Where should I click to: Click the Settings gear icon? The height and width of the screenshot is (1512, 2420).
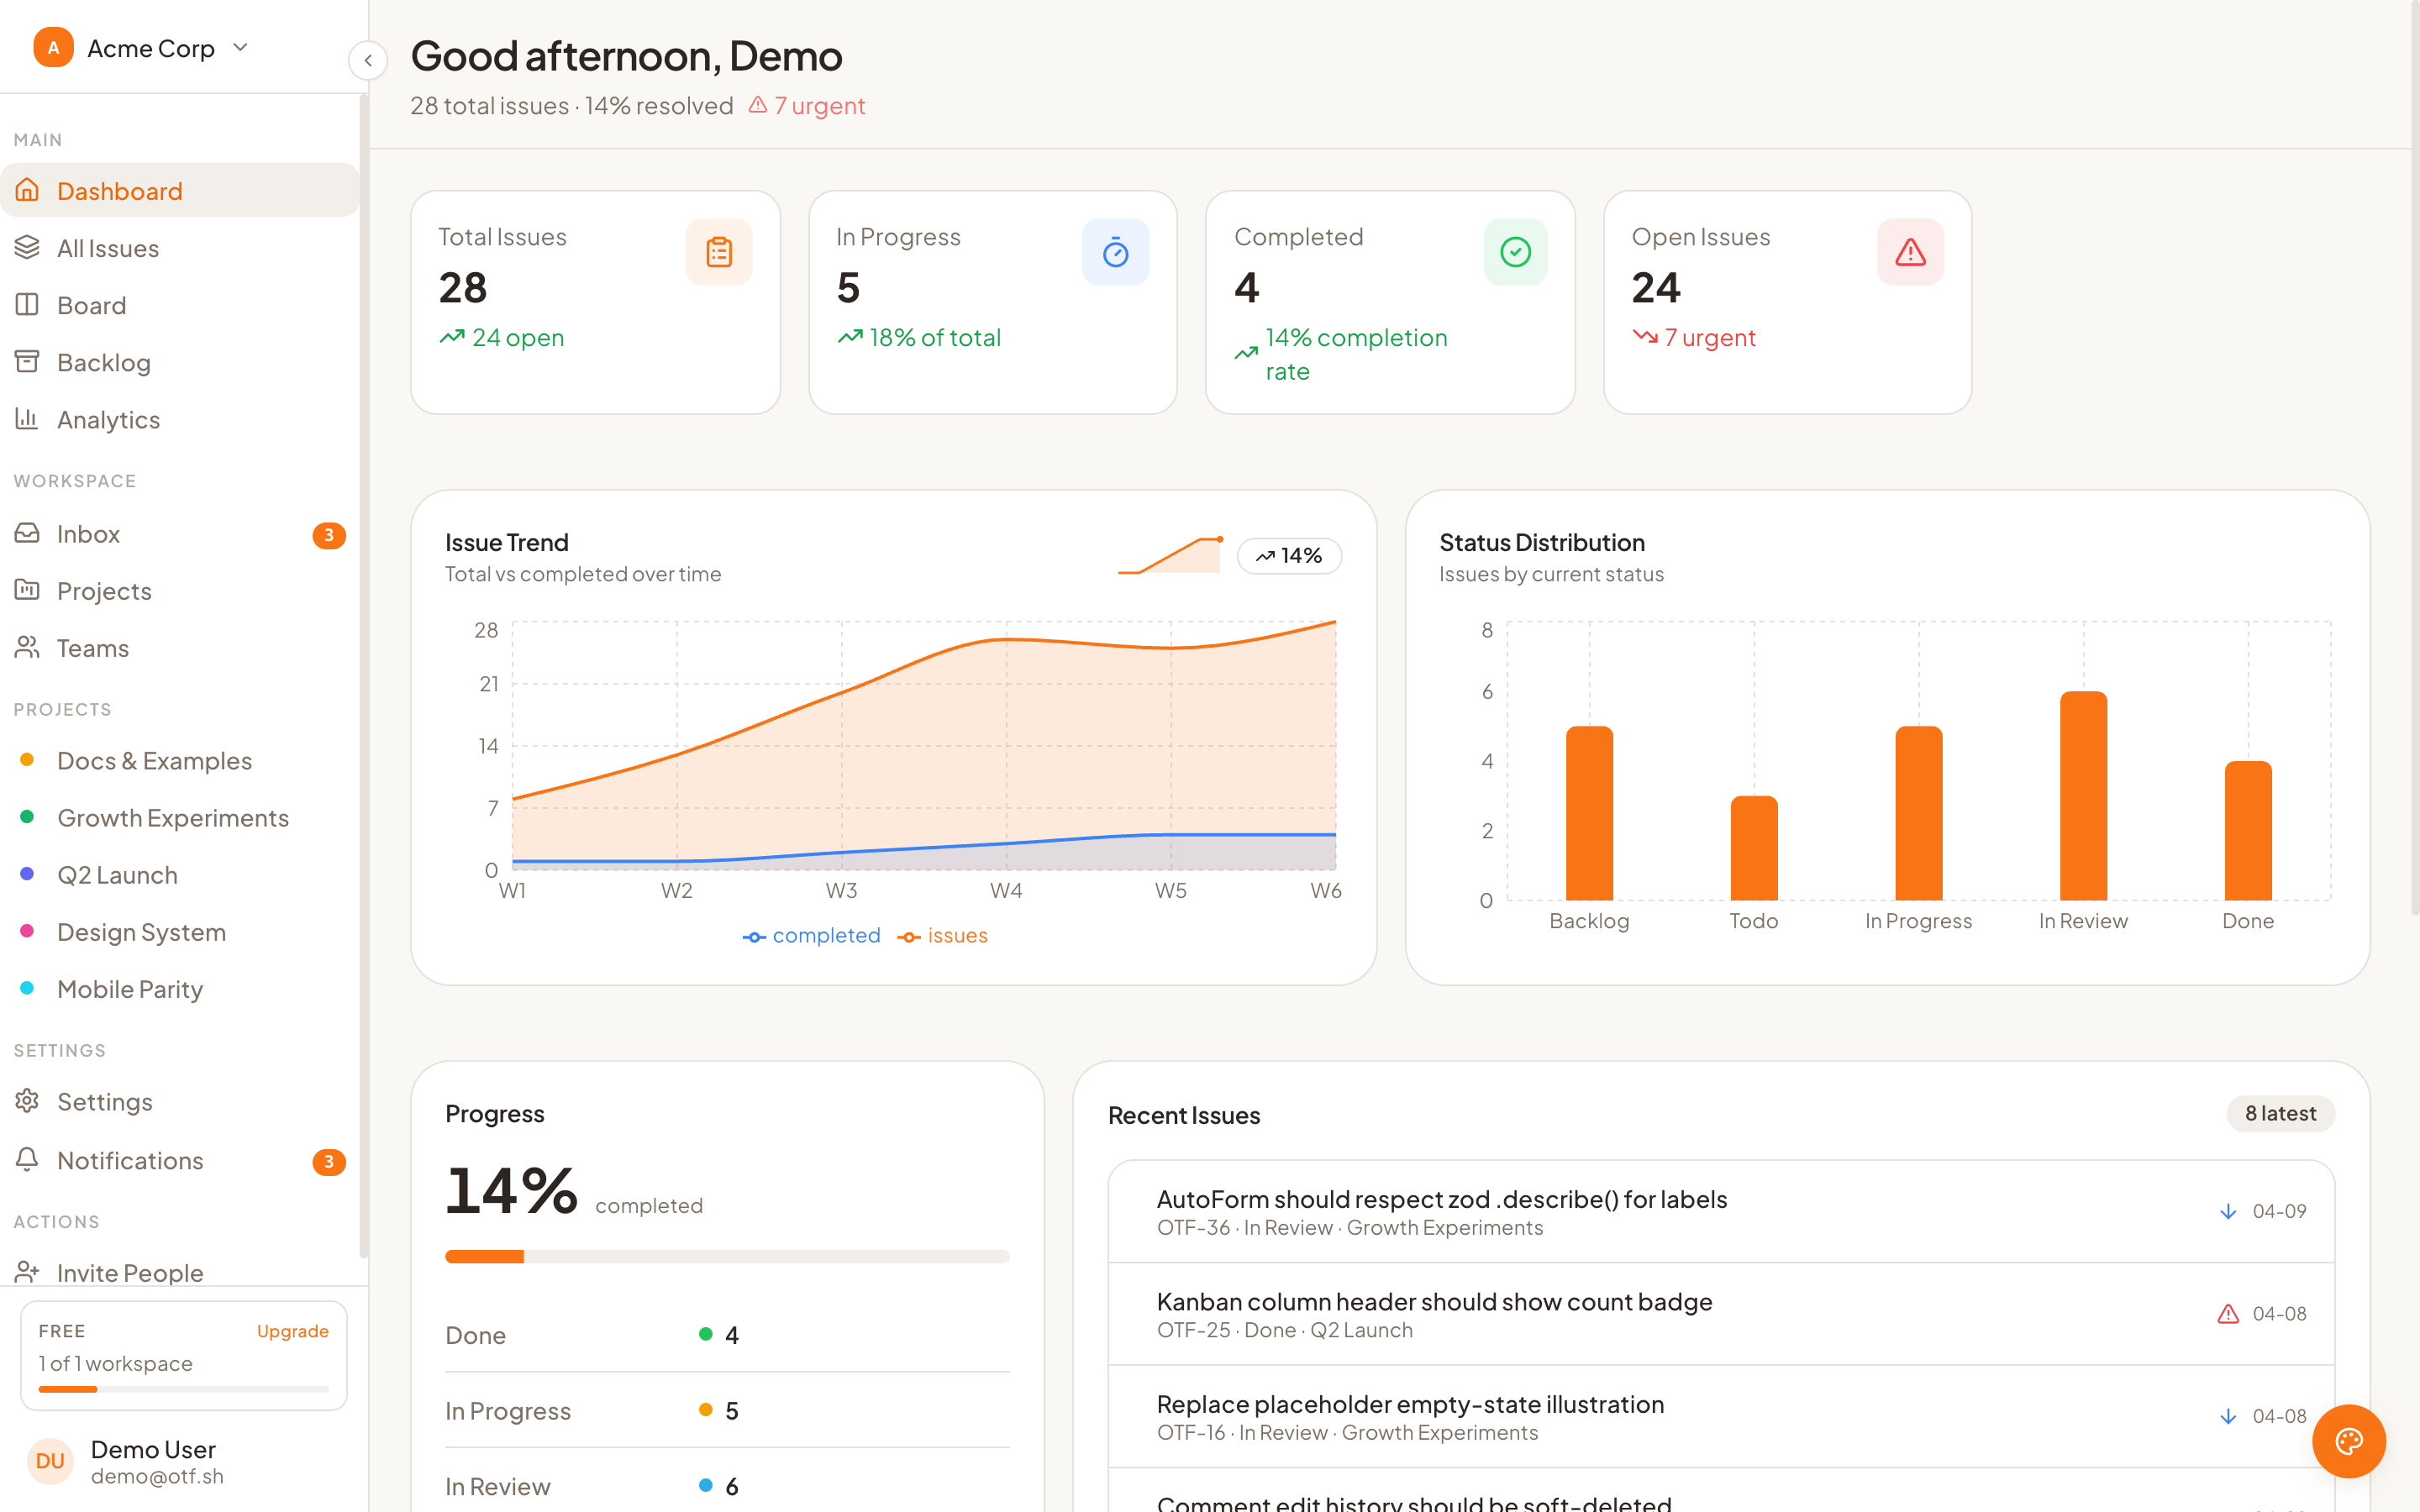[27, 1101]
